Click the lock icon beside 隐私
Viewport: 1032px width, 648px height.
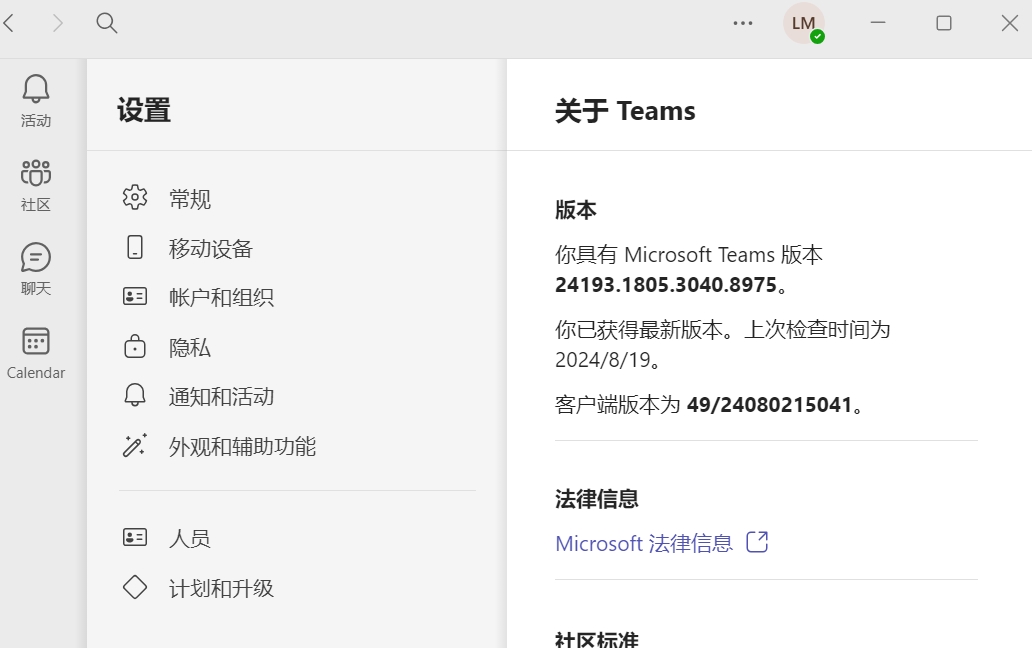coord(135,346)
